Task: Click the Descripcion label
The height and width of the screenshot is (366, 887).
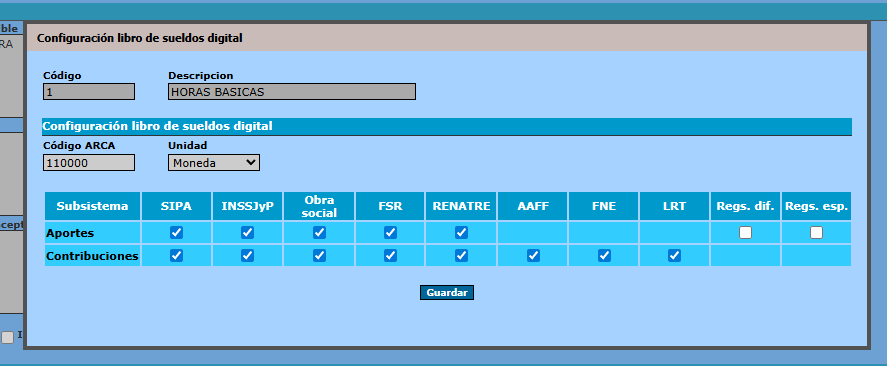Action: [x=201, y=75]
